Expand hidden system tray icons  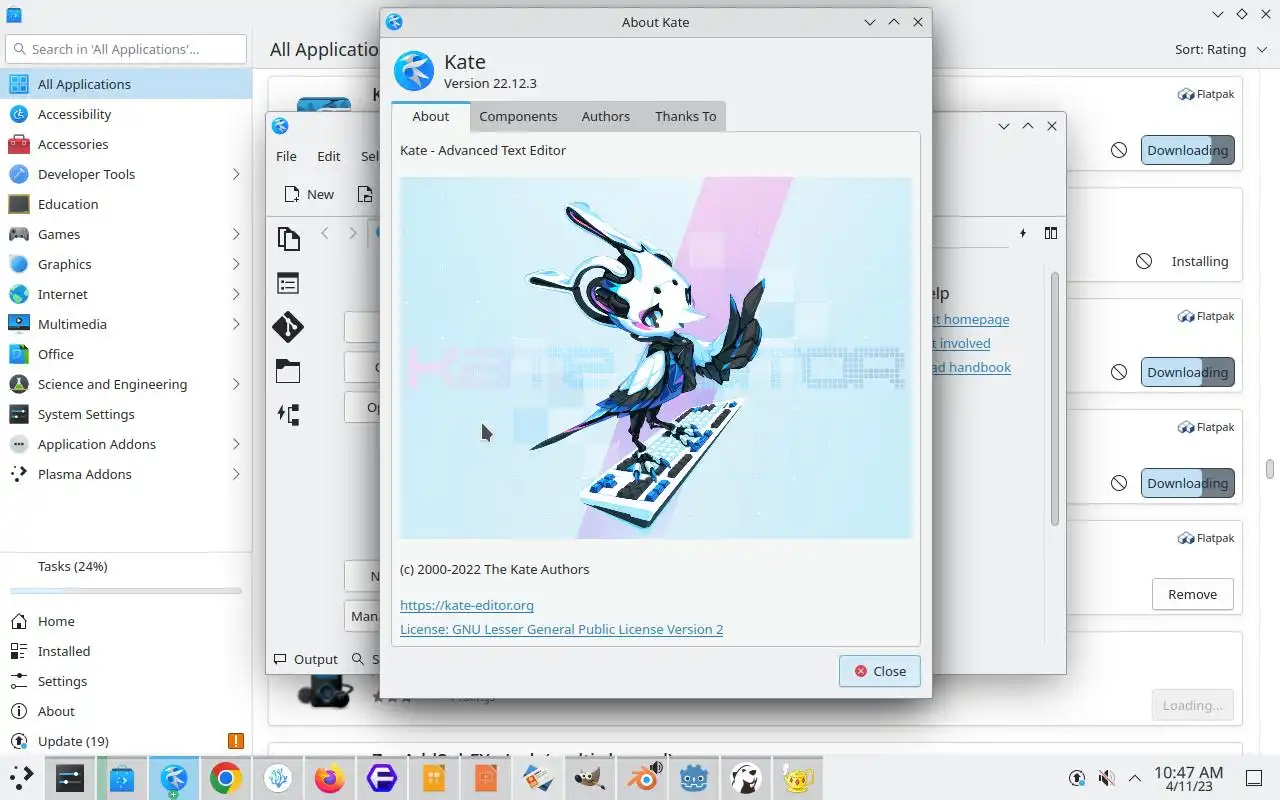[1135, 777]
